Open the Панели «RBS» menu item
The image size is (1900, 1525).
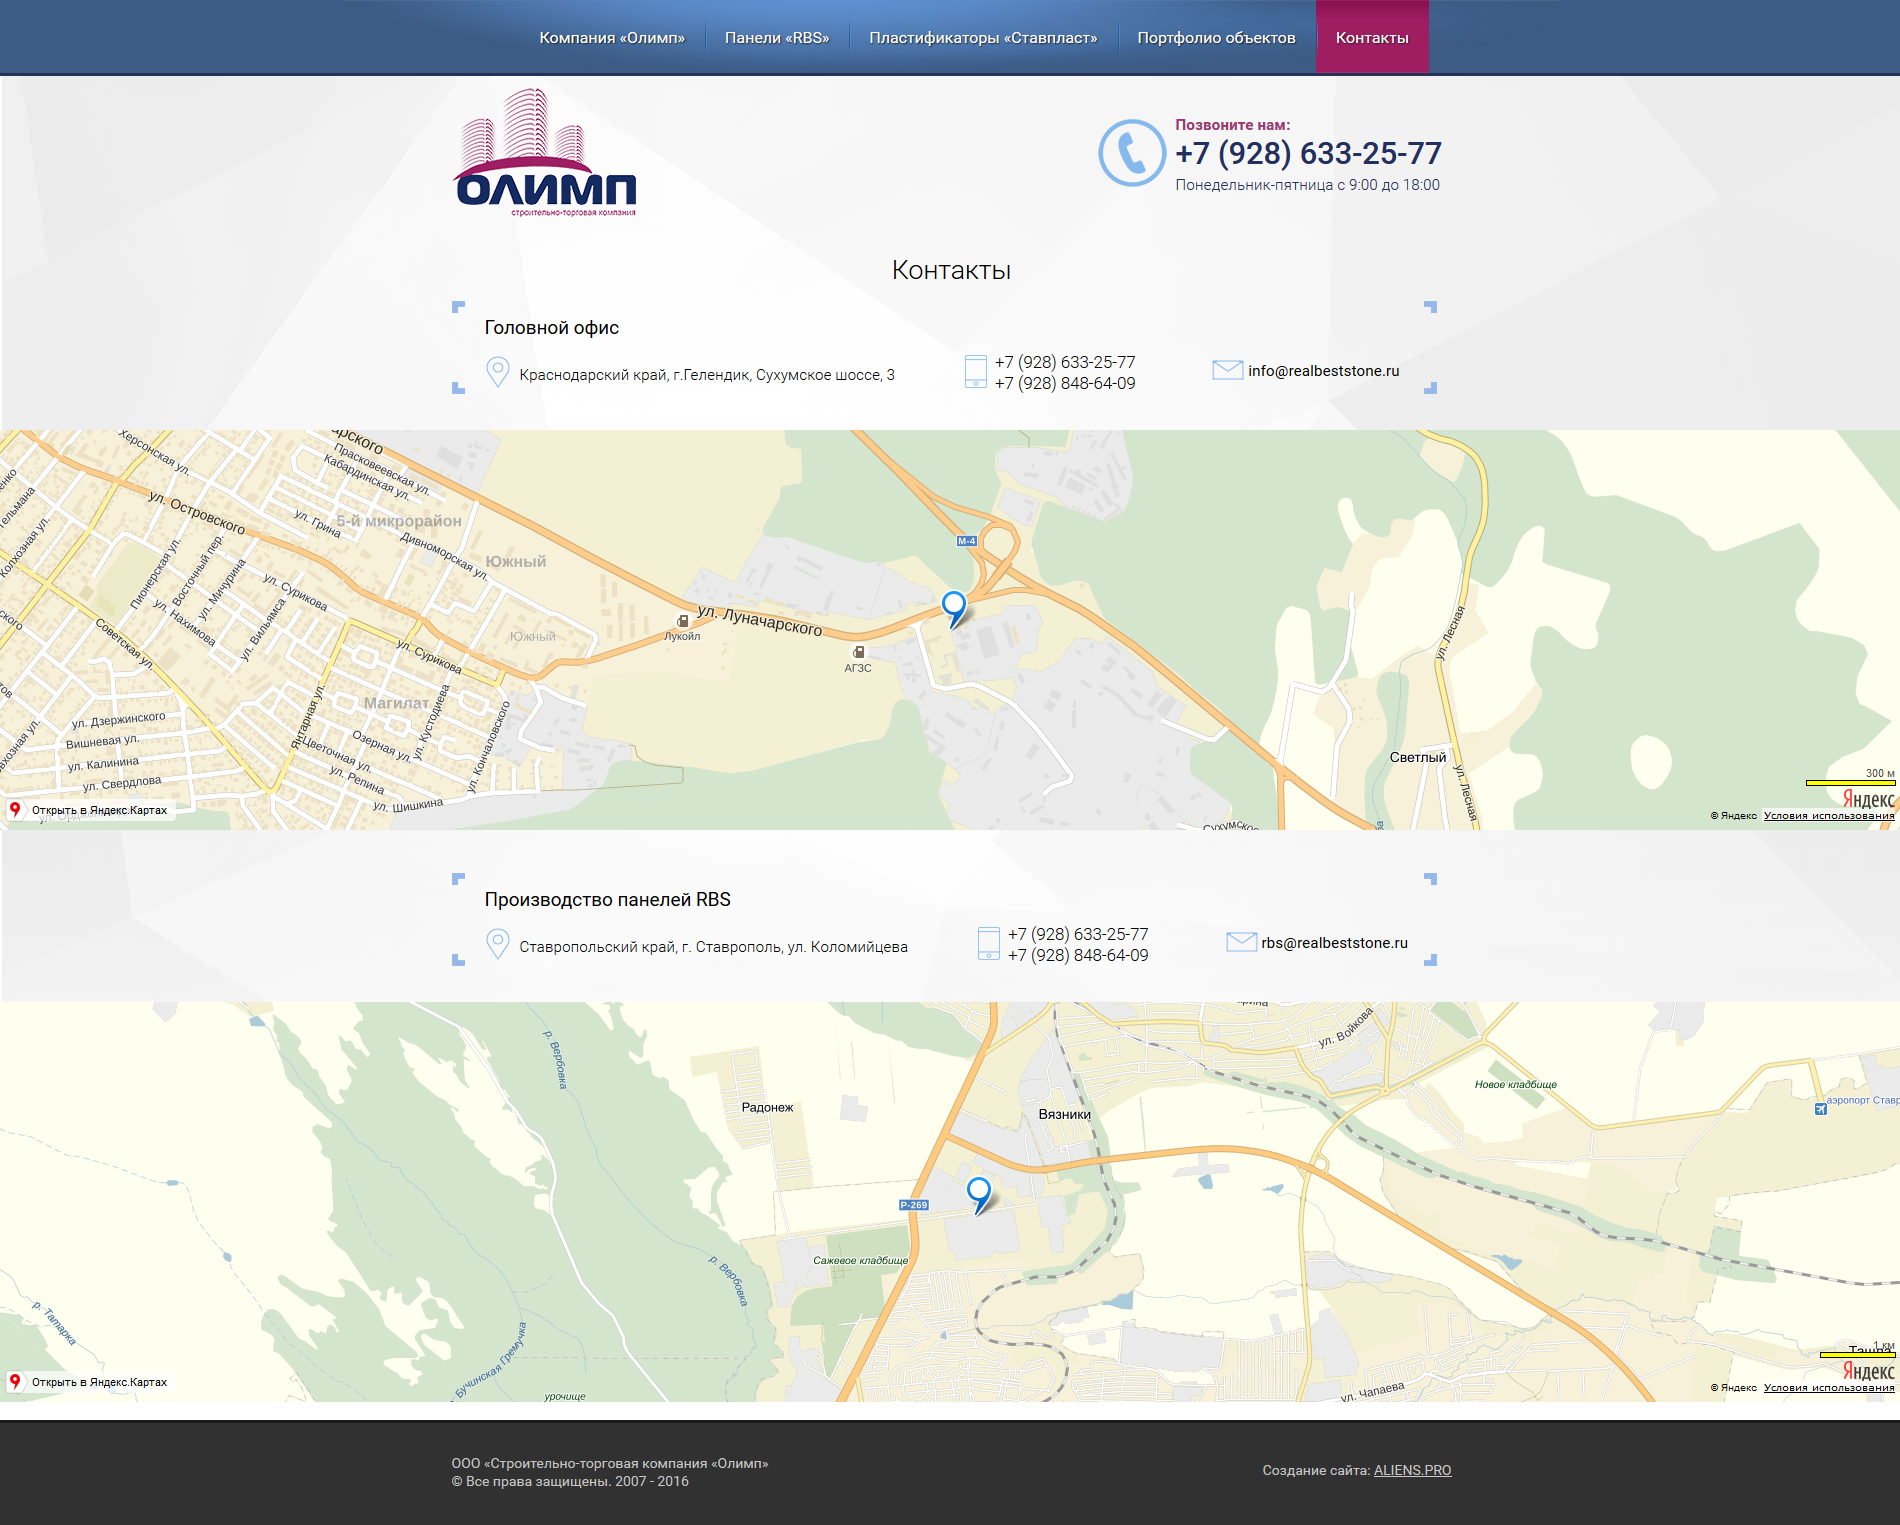[x=777, y=37]
